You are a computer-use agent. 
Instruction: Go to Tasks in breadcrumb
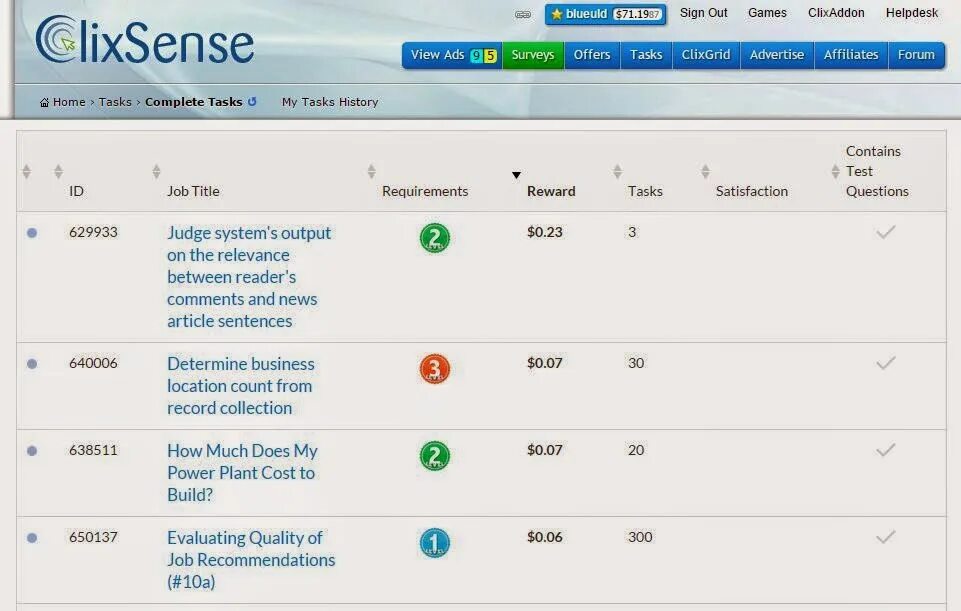click(x=115, y=102)
